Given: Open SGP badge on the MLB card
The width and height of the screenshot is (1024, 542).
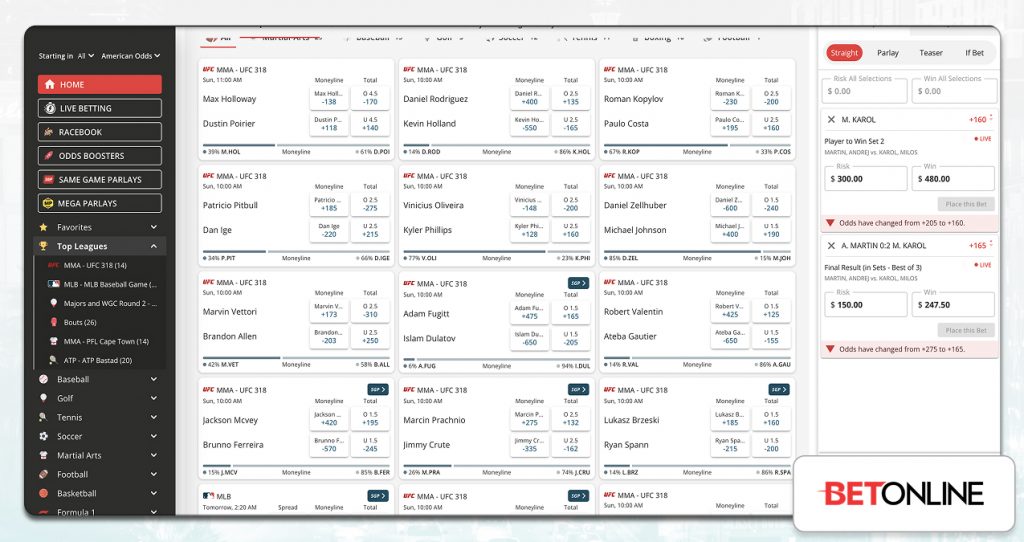Looking at the screenshot, I should click(377, 496).
